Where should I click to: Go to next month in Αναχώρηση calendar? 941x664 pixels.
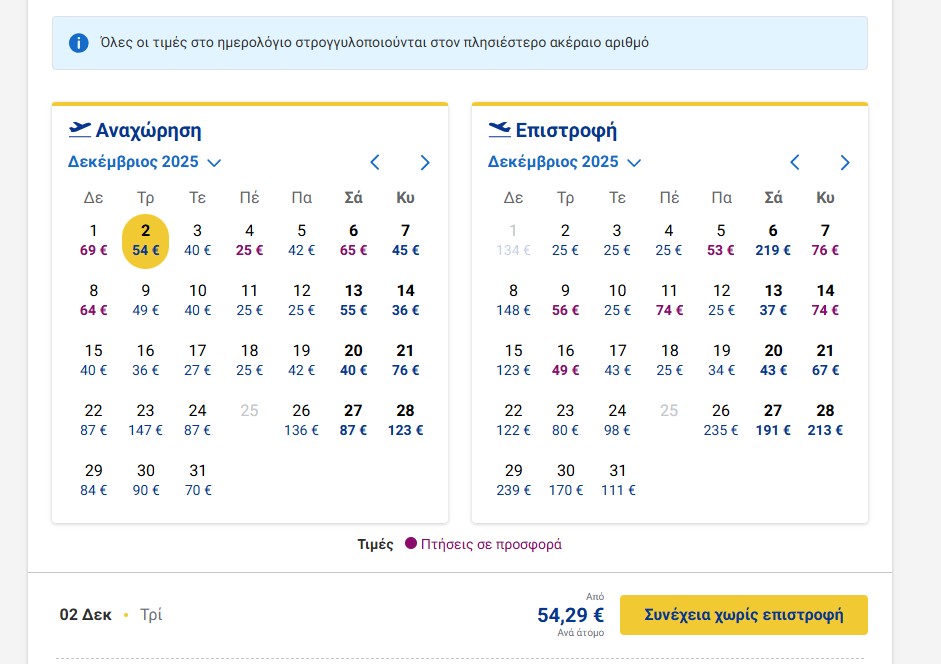click(x=425, y=162)
